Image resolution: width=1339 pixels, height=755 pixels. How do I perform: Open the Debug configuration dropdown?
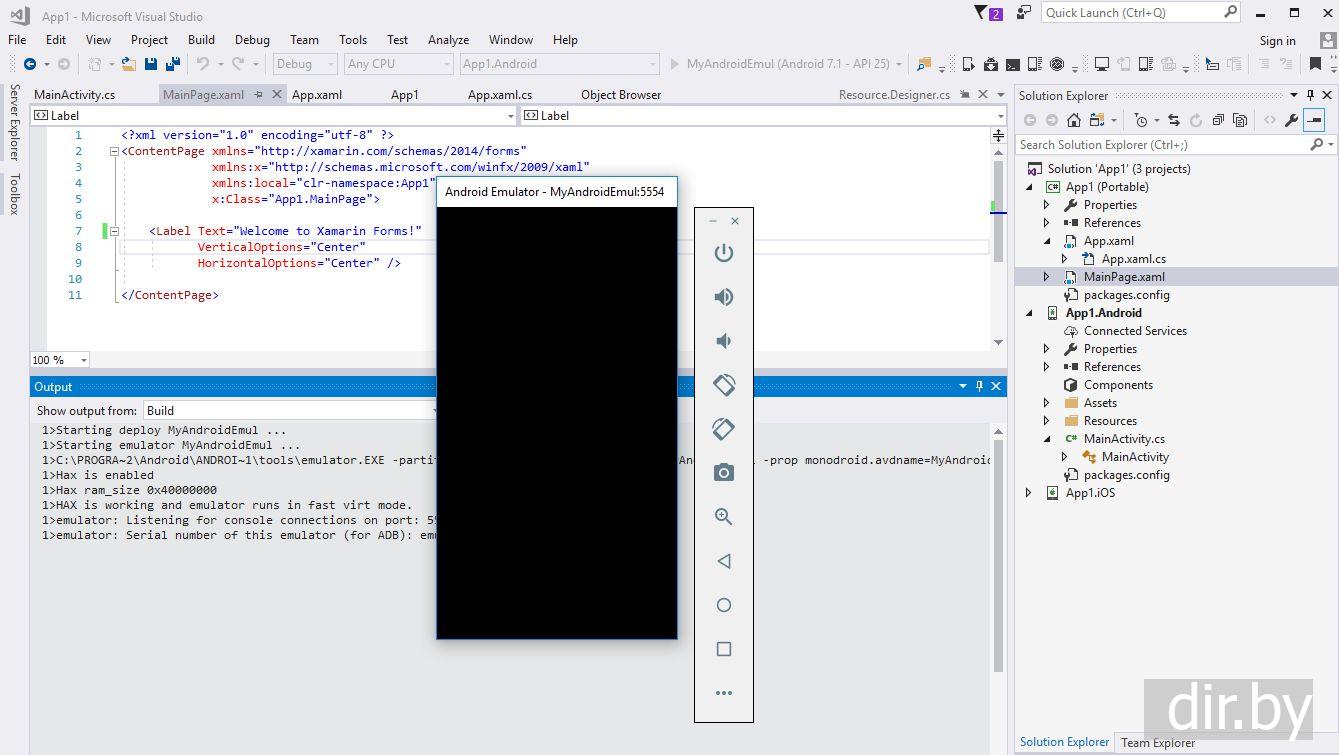(304, 64)
